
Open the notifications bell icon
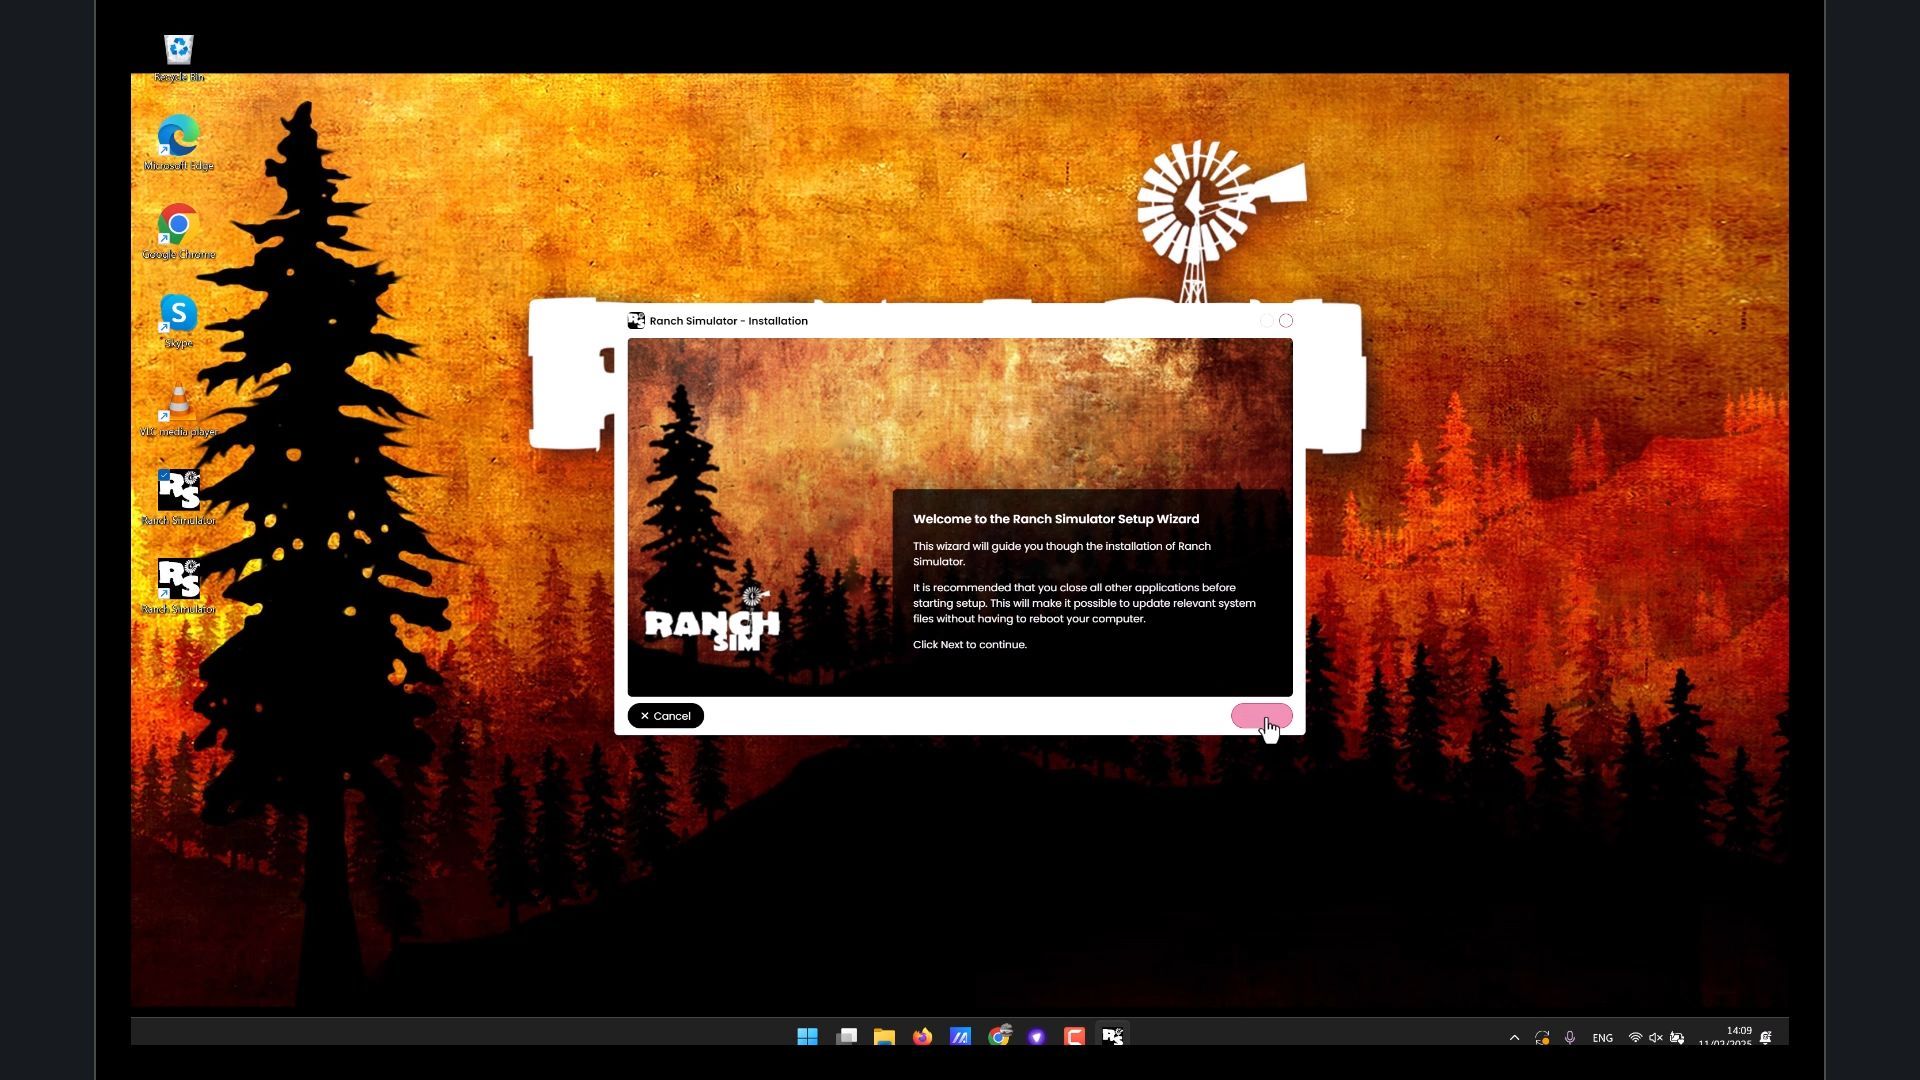[x=1766, y=1038]
